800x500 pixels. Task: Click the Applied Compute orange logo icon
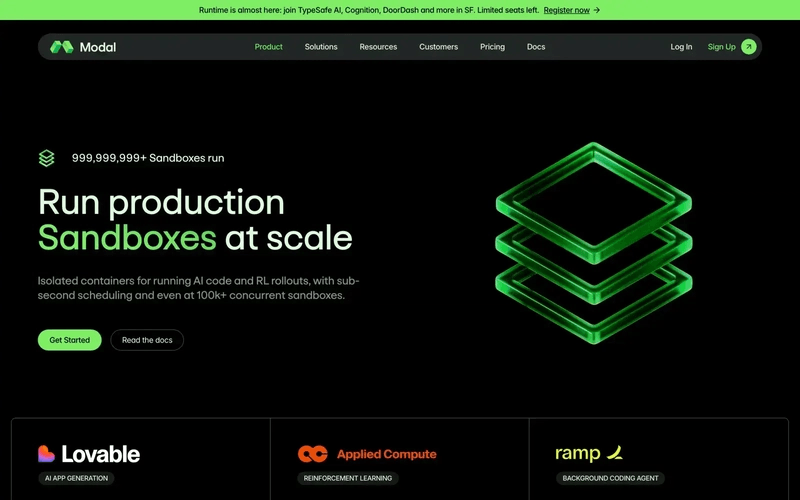(x=313, y=454)
